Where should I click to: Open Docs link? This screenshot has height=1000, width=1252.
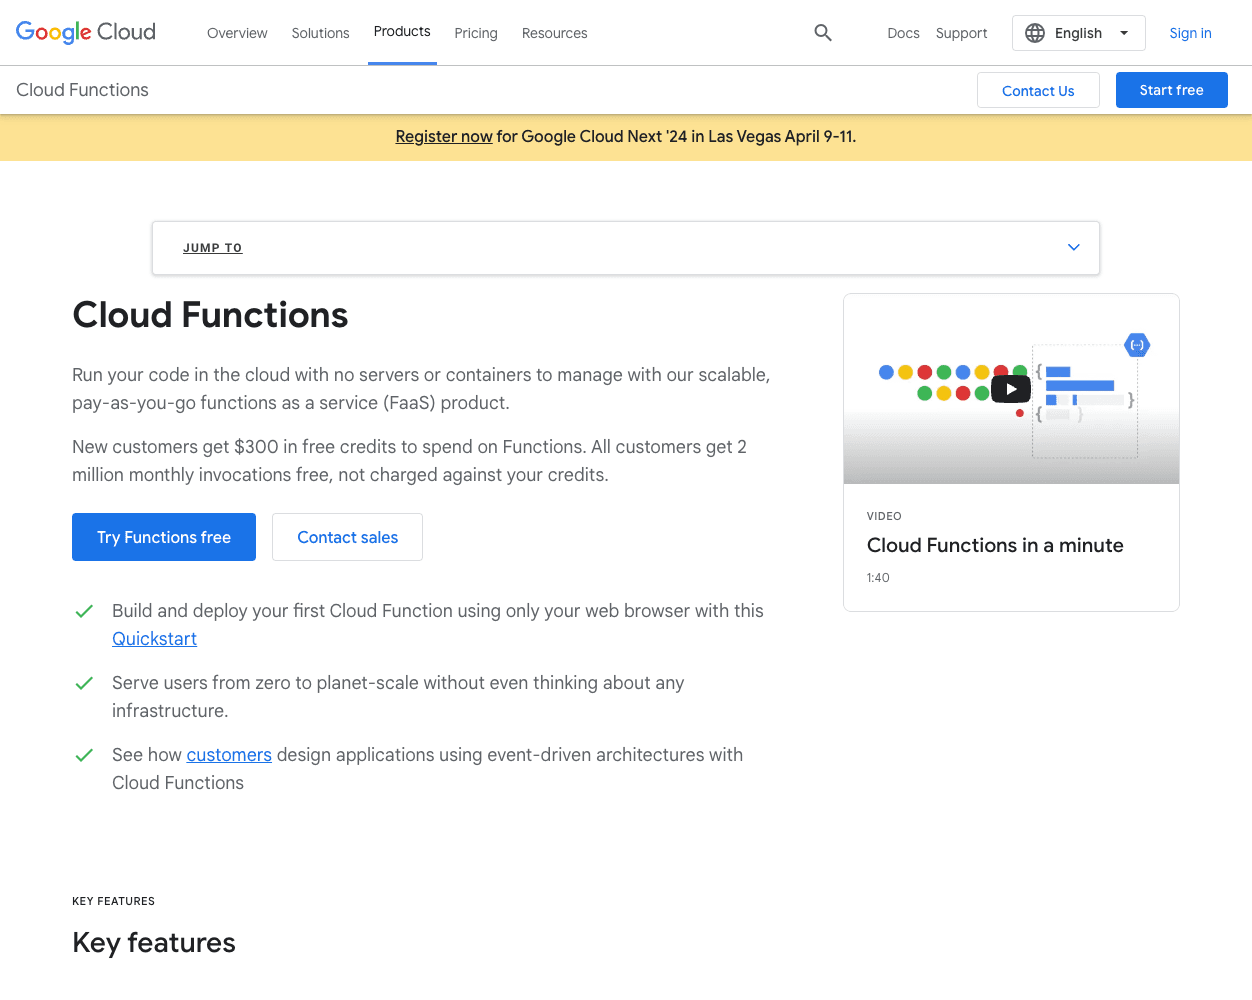(x=903, y=33)
